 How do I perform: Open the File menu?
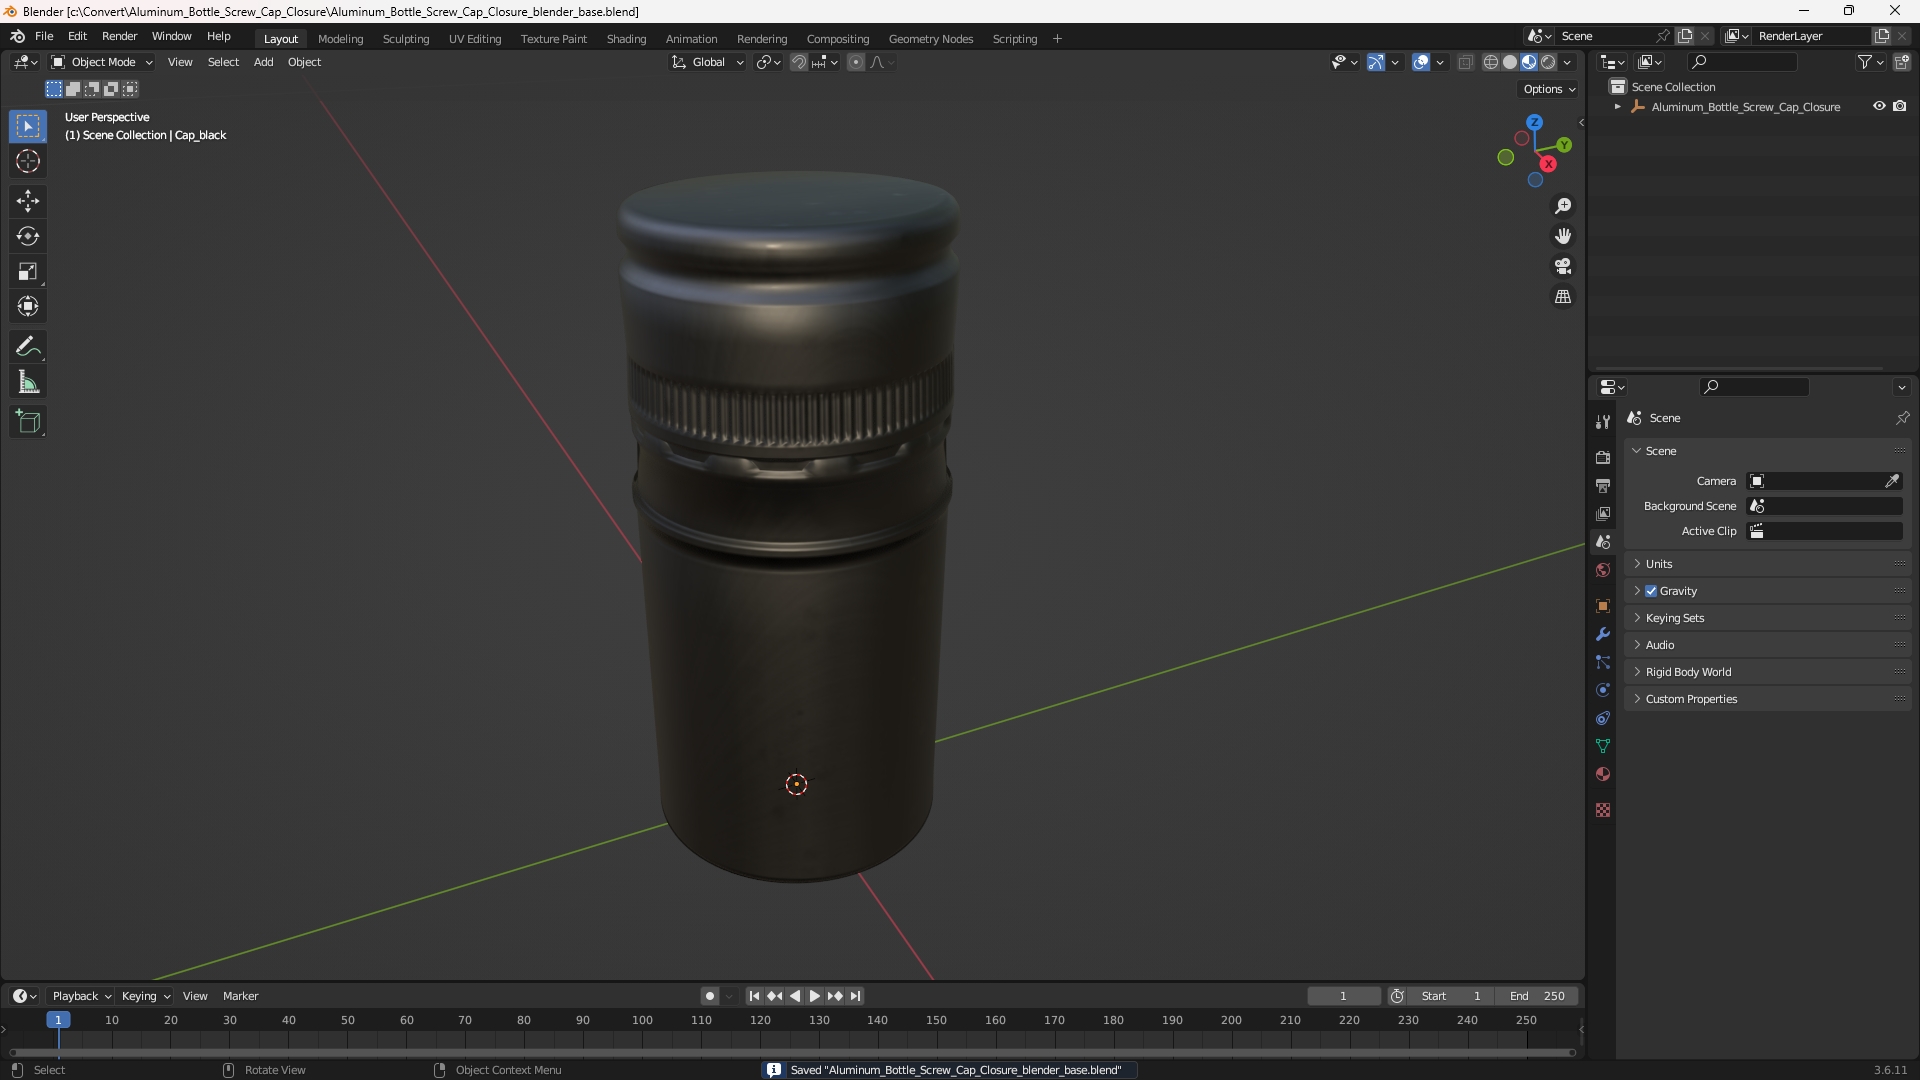[x=44, y=36]
